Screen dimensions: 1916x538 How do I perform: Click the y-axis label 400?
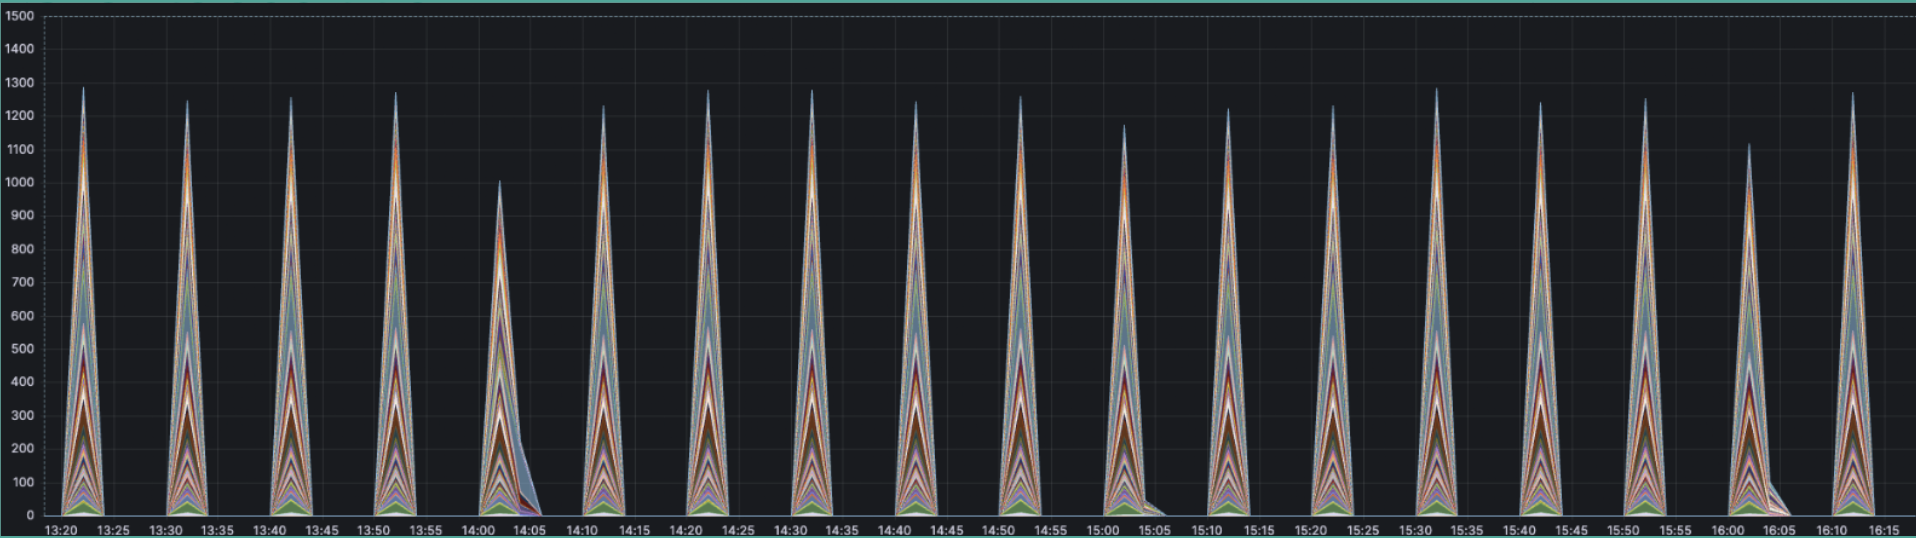click(x=23, y=382)
